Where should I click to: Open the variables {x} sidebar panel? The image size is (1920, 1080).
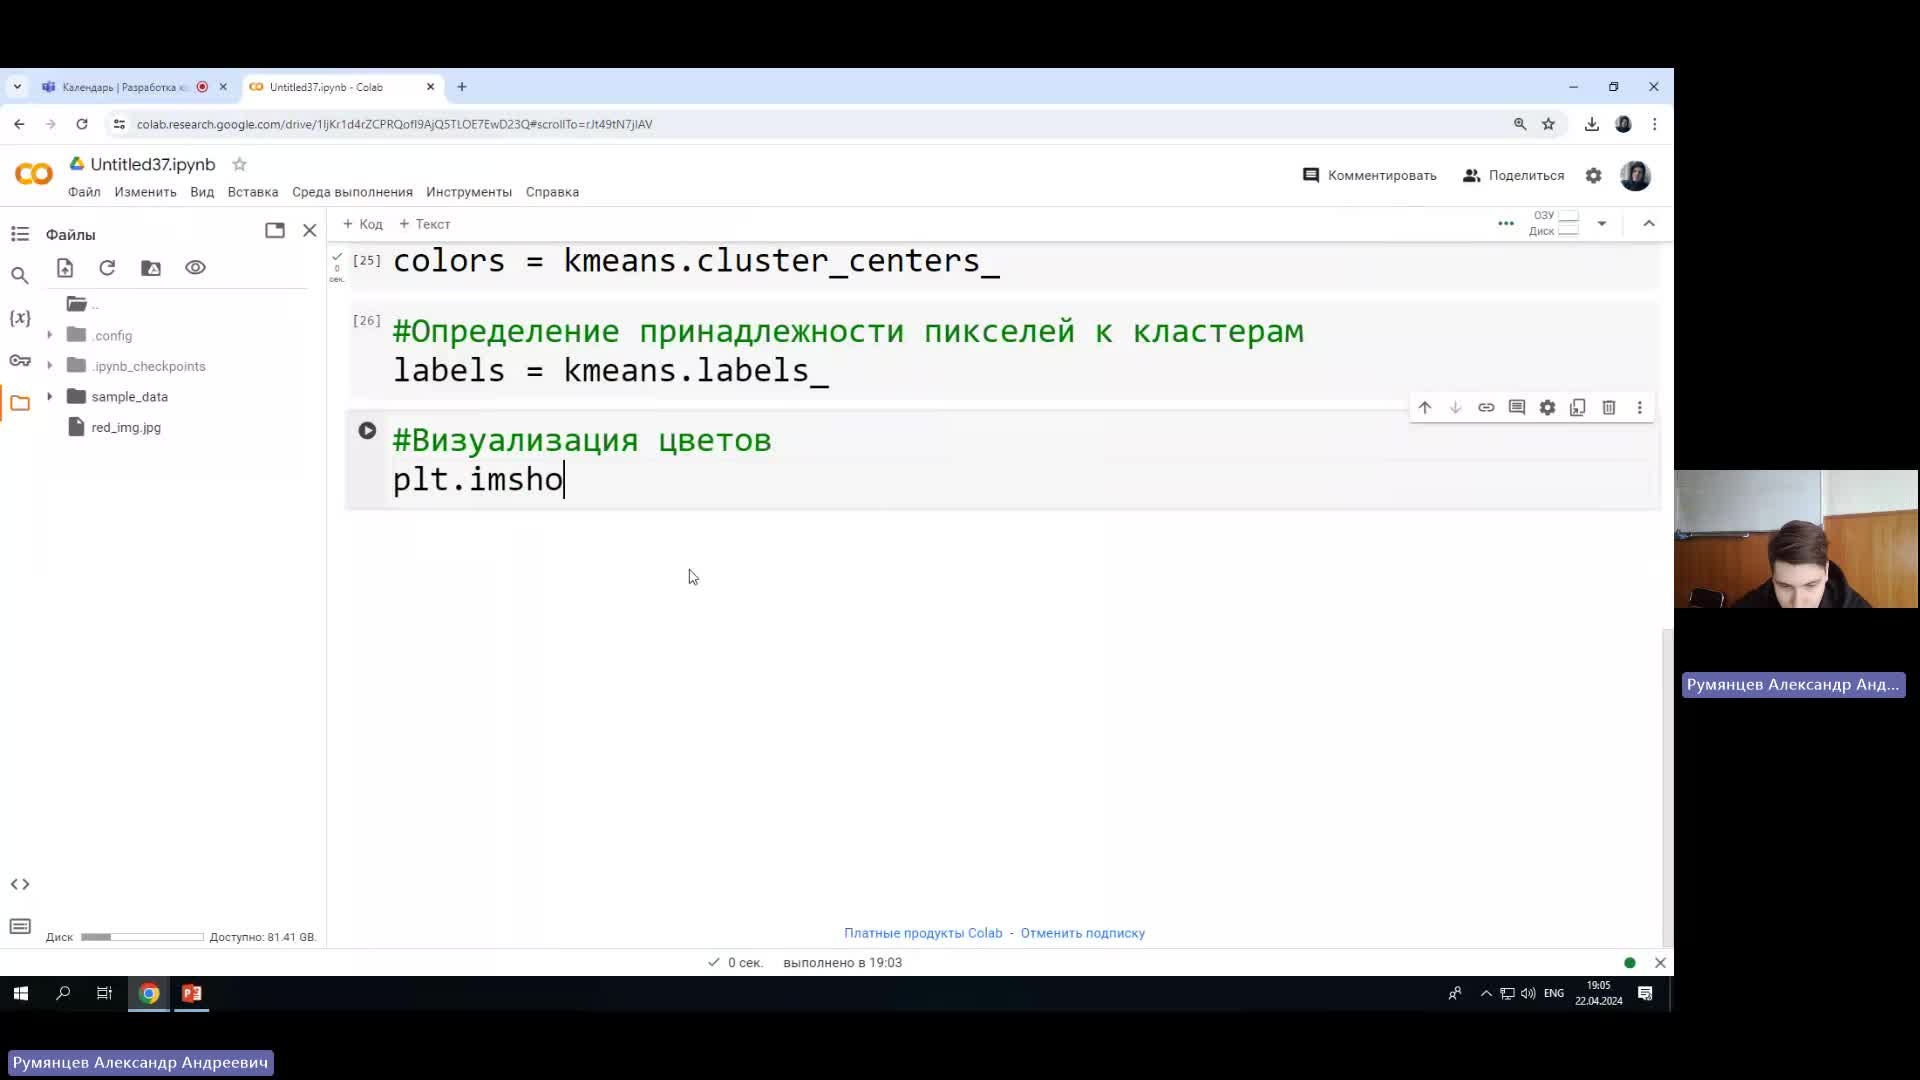[20, 318]
